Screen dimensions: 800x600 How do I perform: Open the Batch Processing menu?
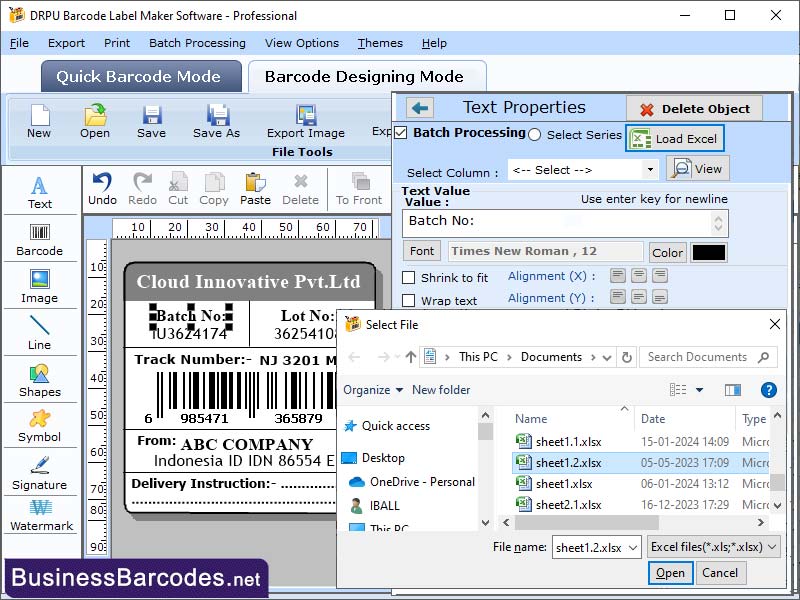click(198, 43)
